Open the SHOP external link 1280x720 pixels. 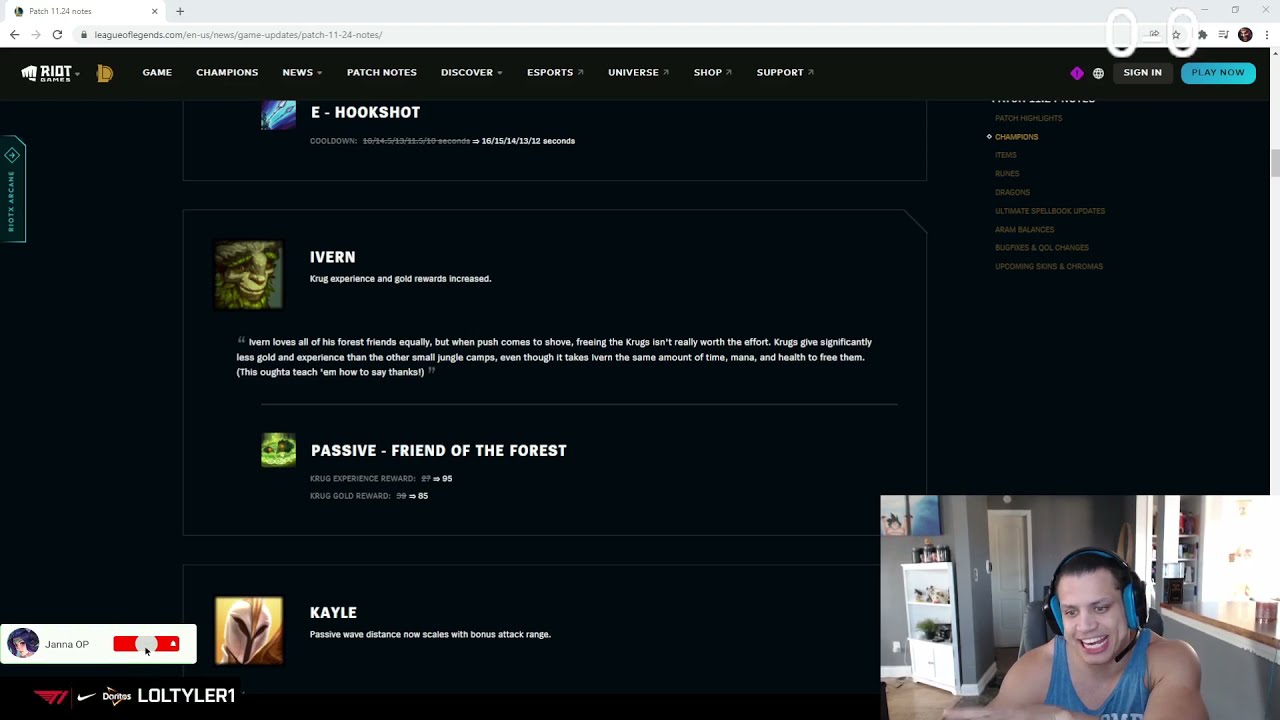point(713,73)
